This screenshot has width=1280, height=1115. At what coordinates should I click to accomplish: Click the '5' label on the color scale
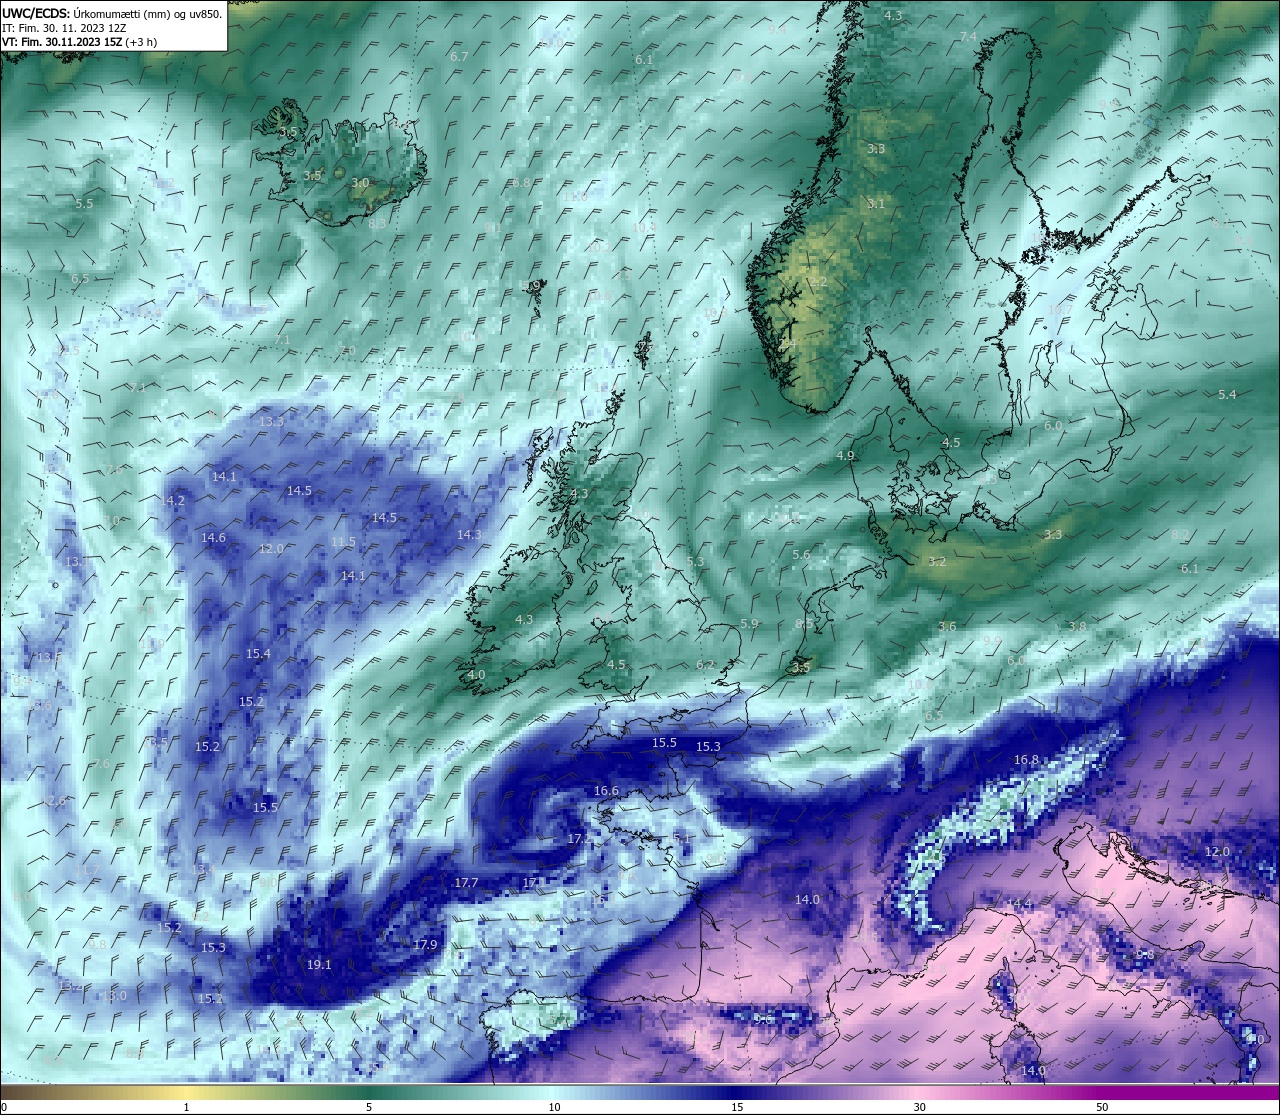coord(369,1107)
